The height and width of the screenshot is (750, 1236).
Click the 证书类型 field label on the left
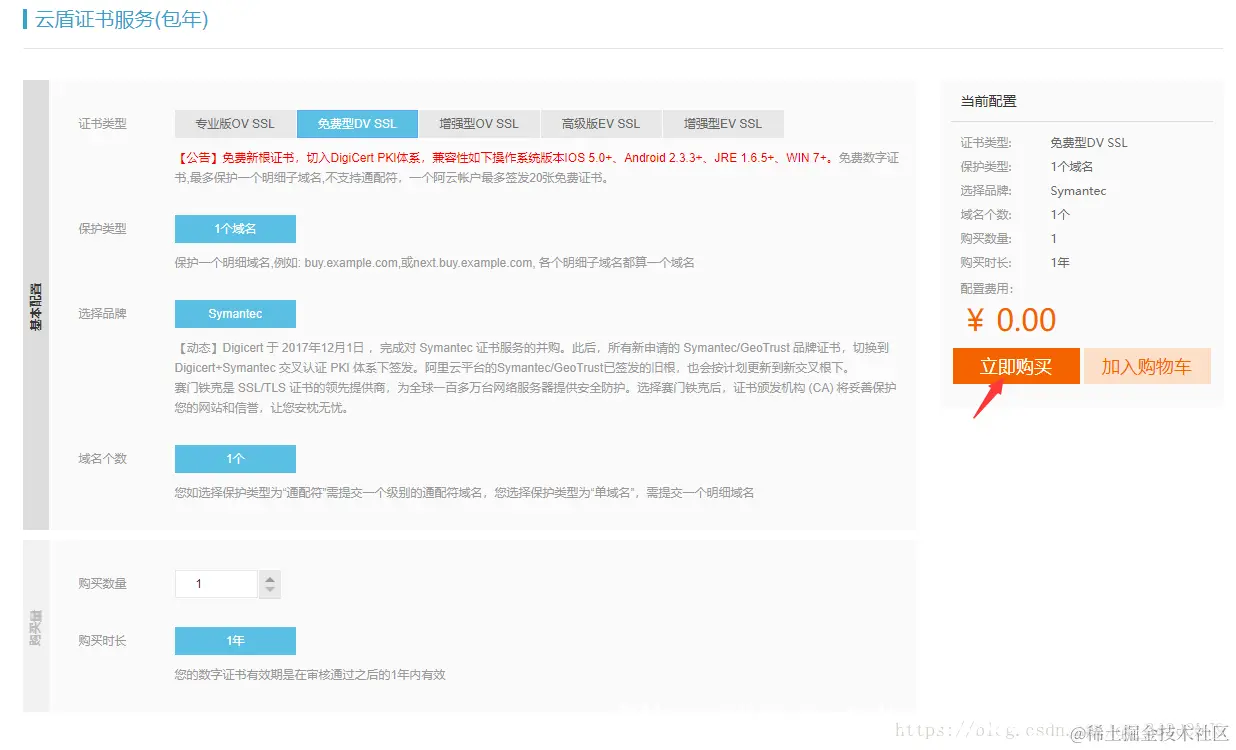[103, 125]
